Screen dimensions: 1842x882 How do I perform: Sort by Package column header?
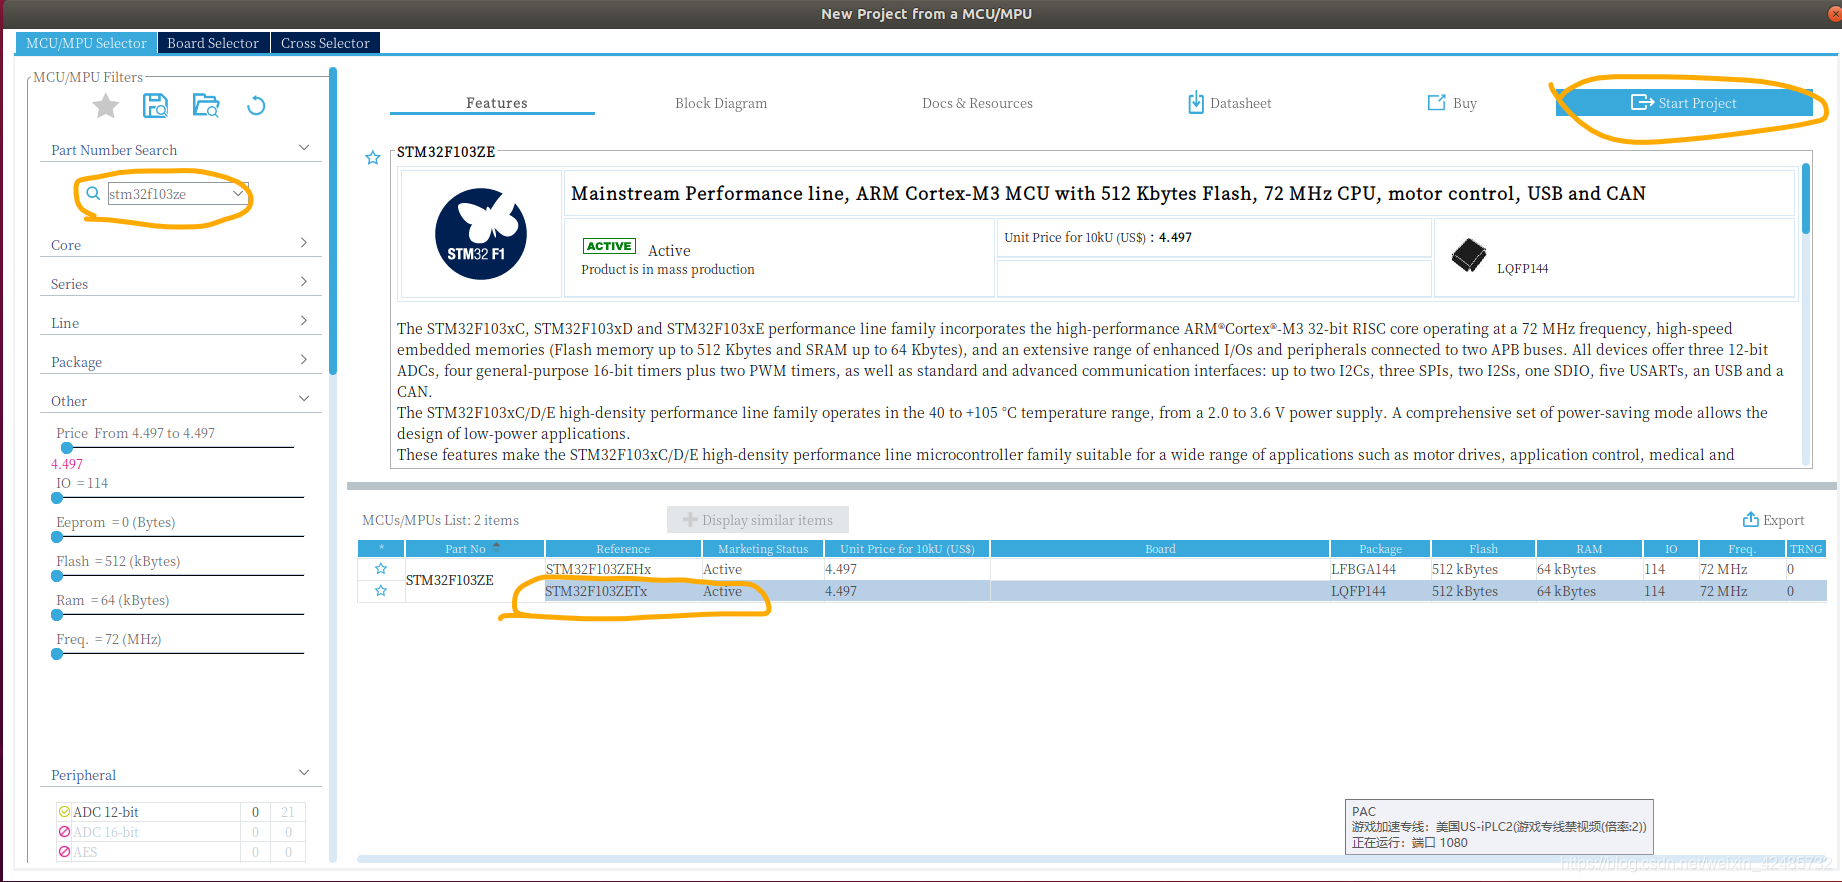[1380, 549]
